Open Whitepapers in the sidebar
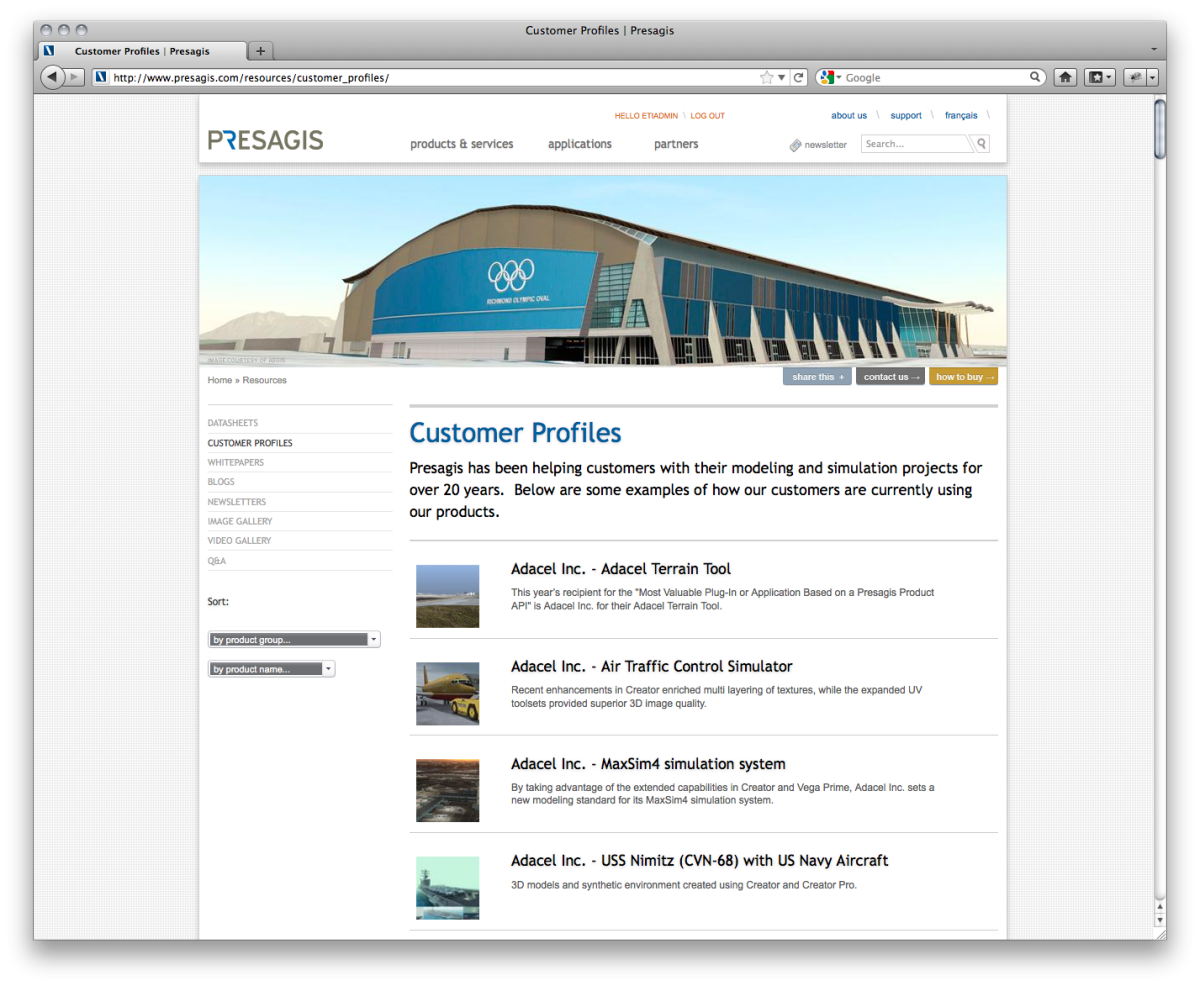This screenshot has width=1200, height=986. 236,462
